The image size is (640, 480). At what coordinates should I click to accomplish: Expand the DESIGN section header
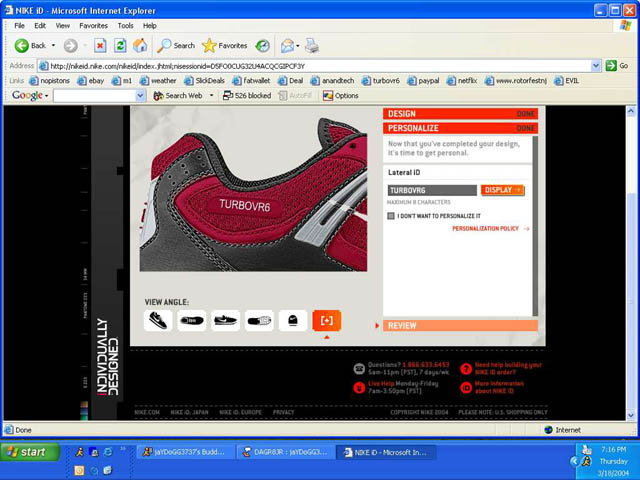(460, 114)
